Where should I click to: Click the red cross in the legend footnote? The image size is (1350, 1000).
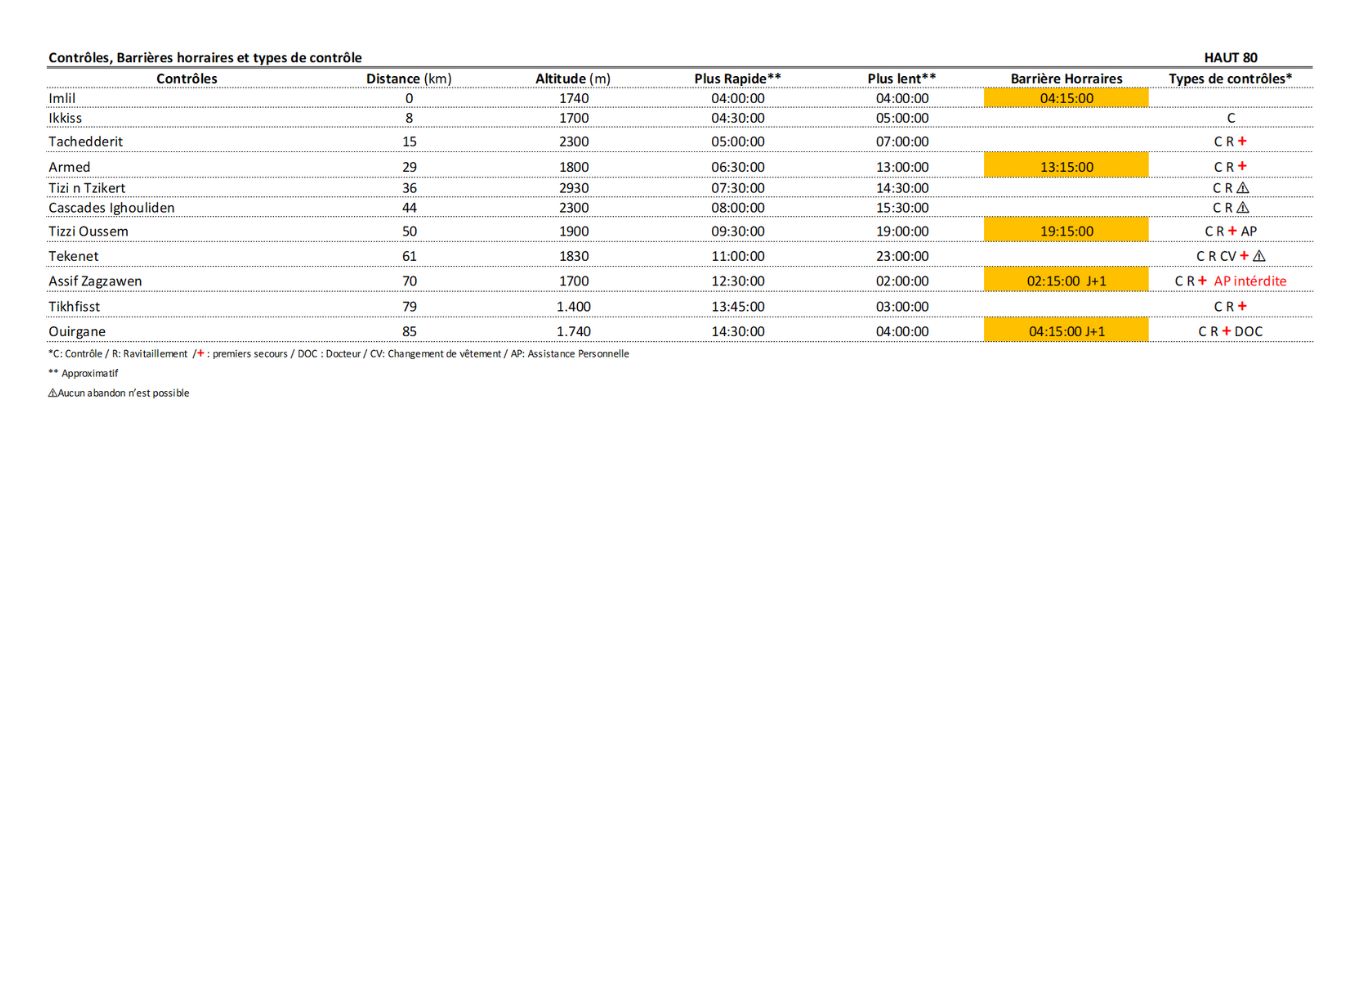[200, 354]
